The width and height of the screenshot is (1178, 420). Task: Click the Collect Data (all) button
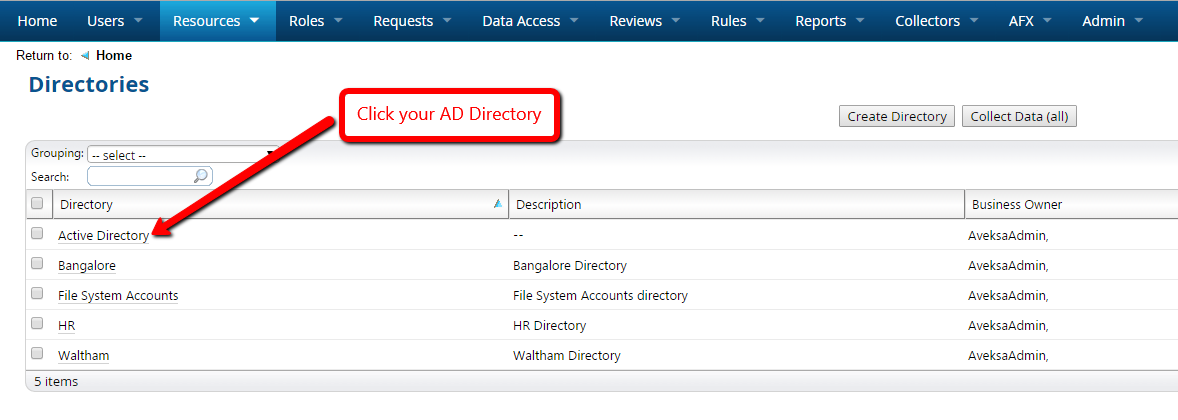tap(1018, 117)
